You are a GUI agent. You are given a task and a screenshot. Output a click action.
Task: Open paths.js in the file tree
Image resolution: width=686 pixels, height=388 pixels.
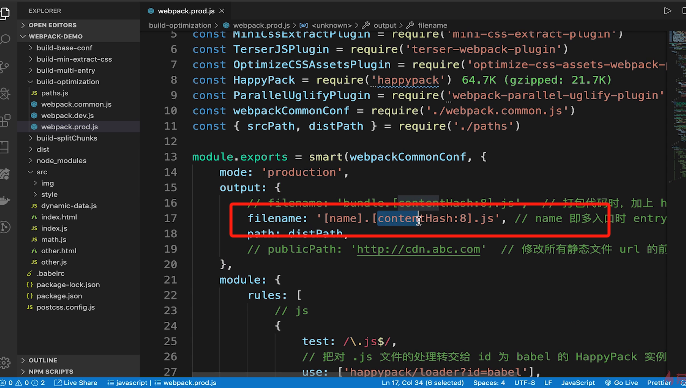coord(79,93)
